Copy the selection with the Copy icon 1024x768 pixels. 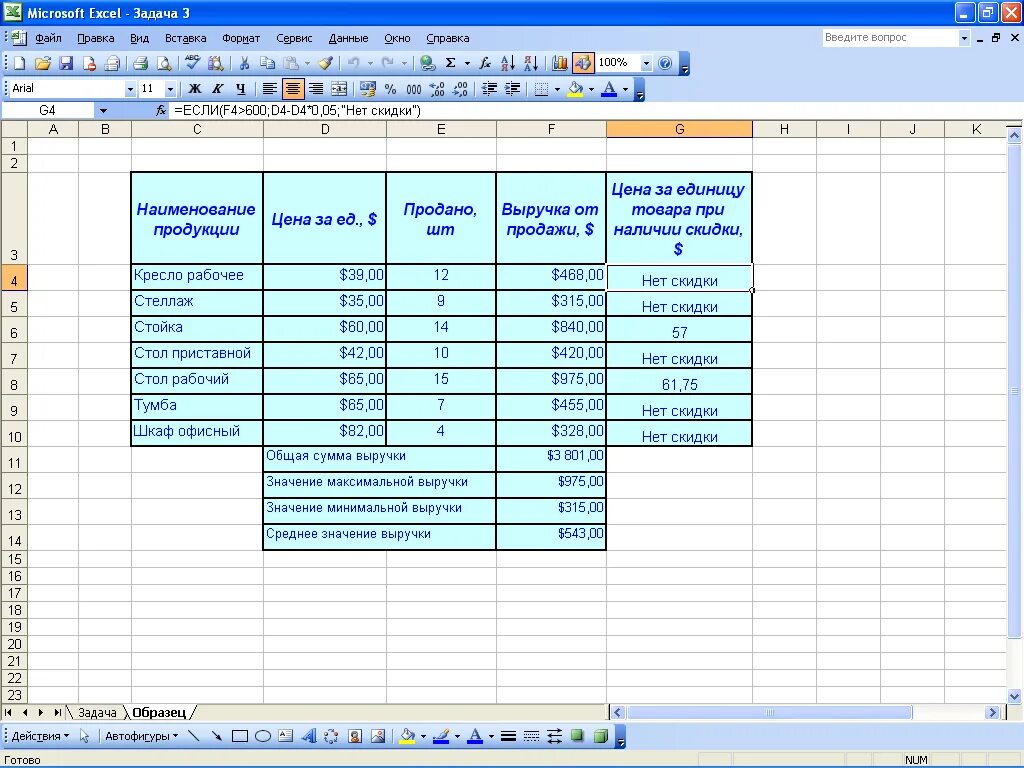point(267,63)
